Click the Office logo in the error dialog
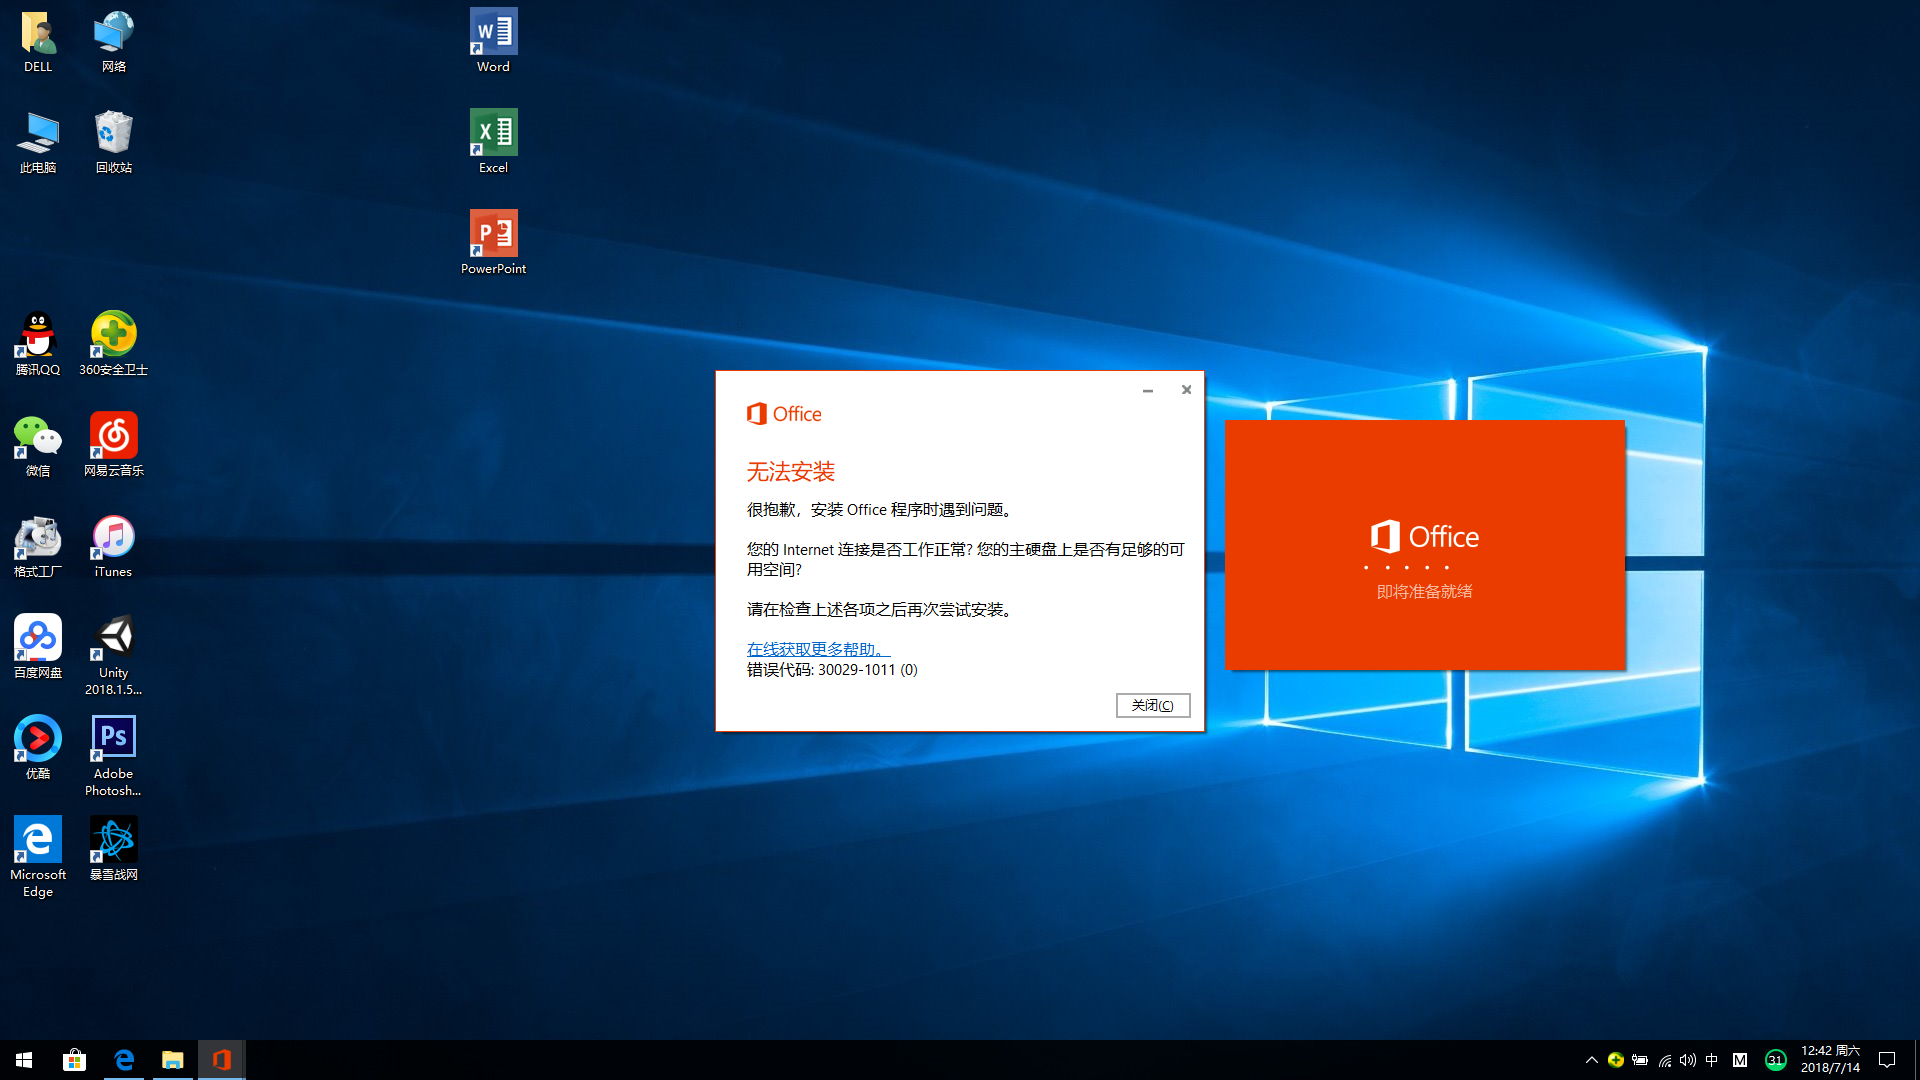Viewport: 1920px width, 1080px height. (784, 414)
